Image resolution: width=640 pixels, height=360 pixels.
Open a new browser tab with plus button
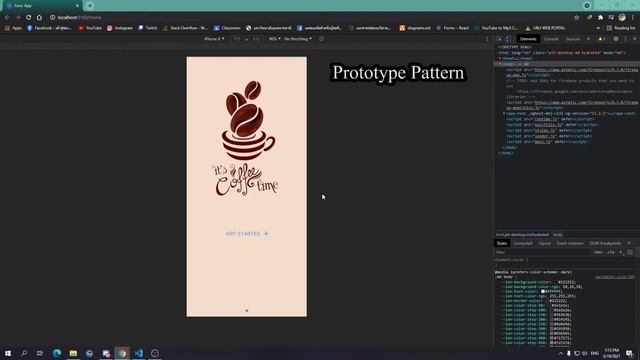[90, 6]
